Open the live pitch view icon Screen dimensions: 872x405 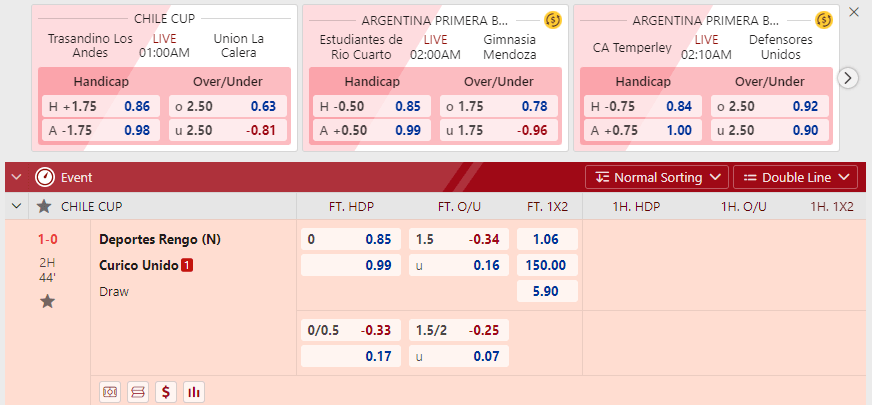[x=110, y=392]
